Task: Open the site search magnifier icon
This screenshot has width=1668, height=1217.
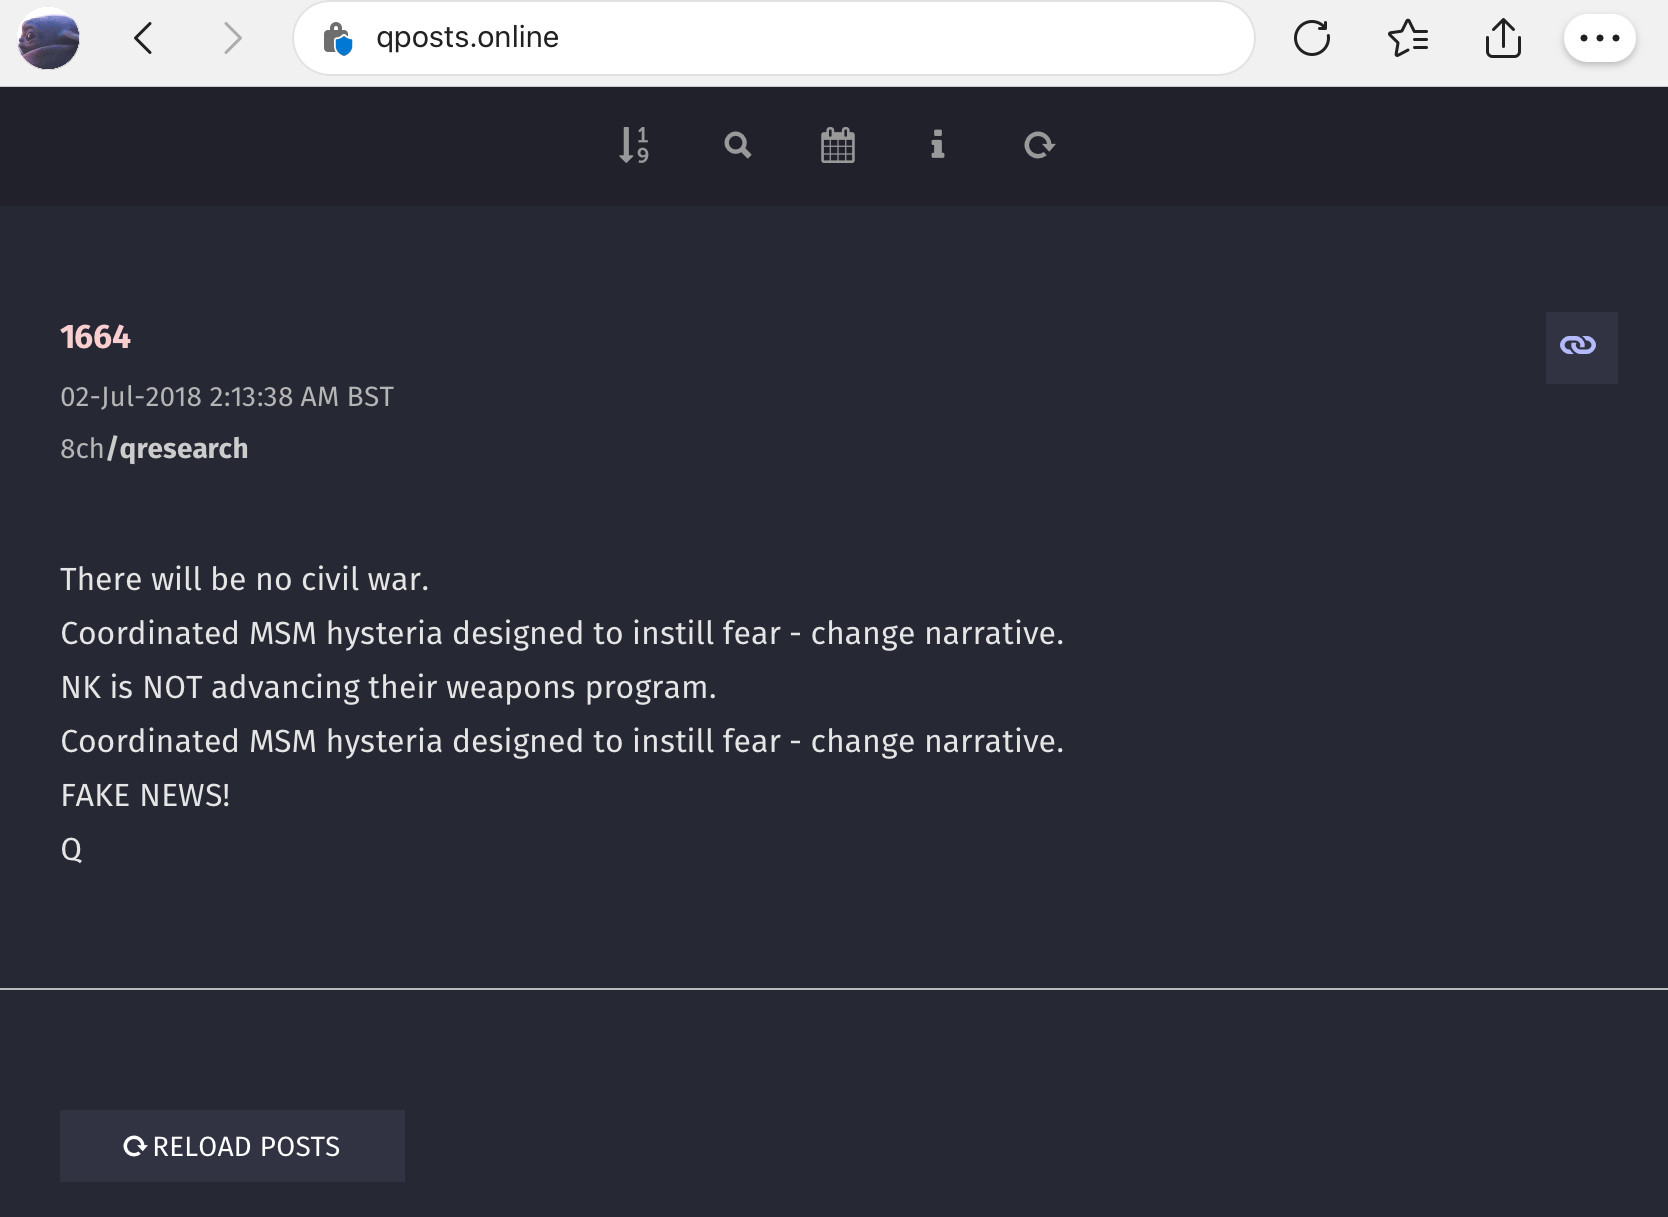Action: 737,145
